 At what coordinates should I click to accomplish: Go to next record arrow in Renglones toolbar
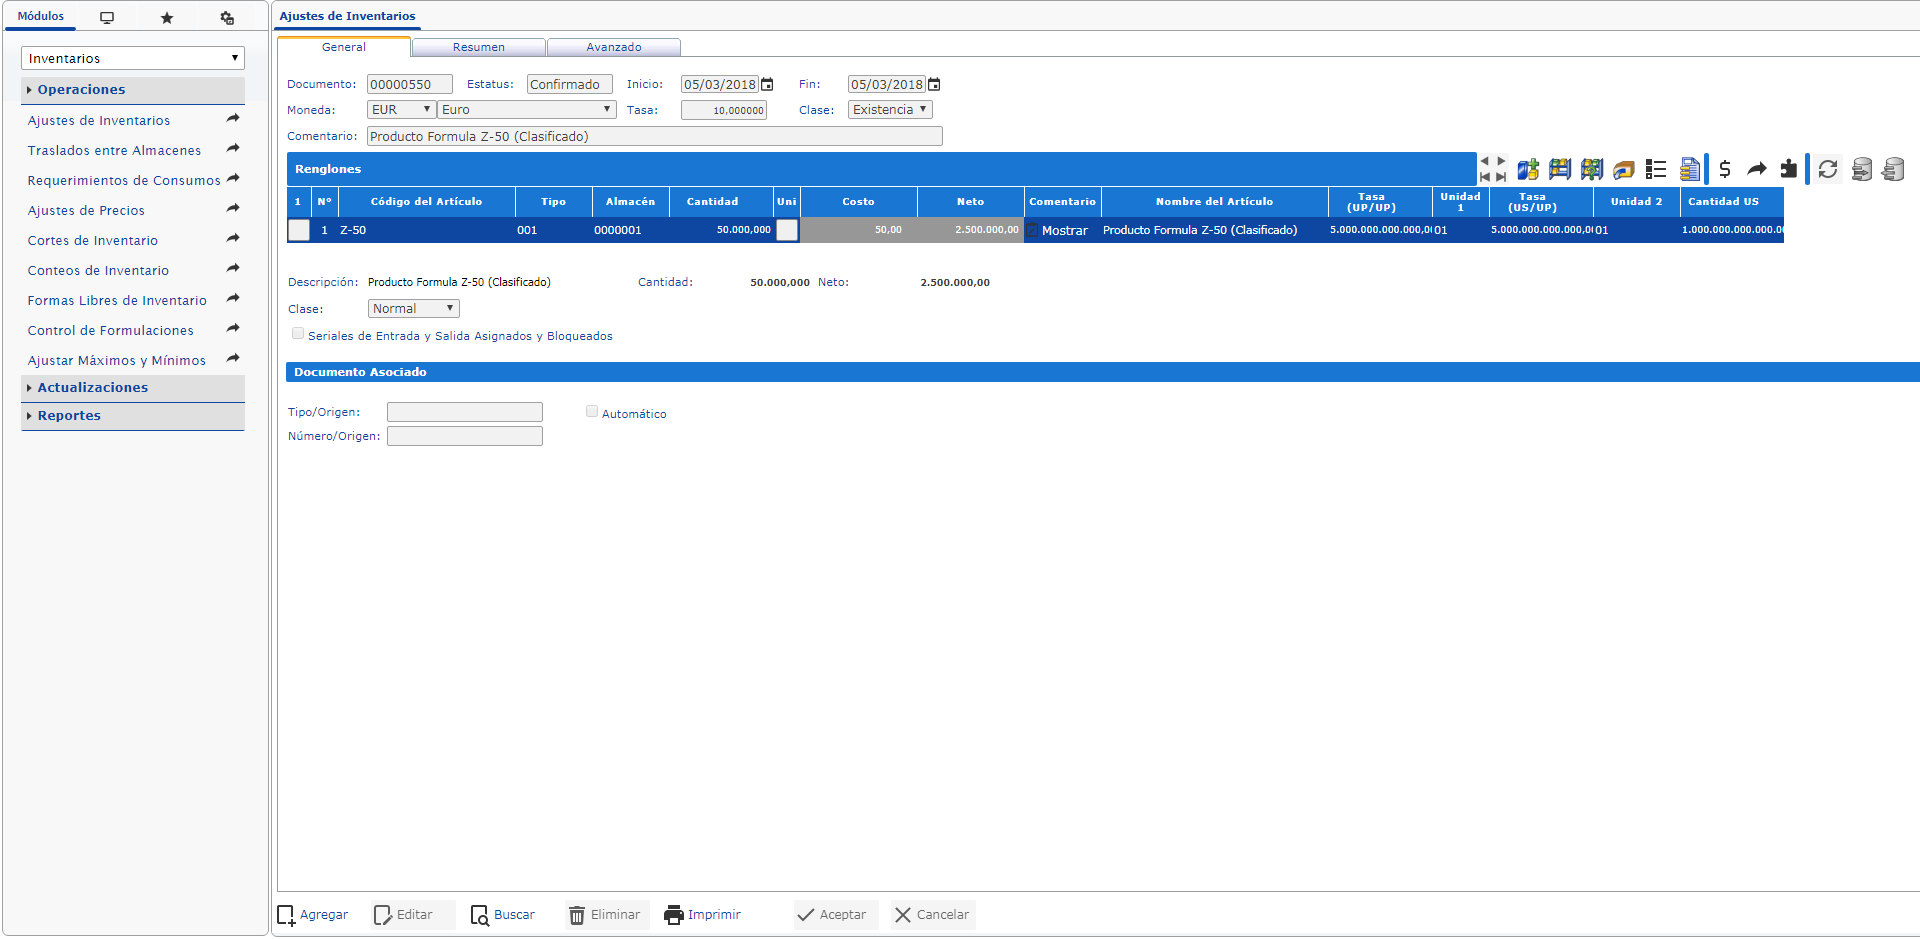click(x=1500, y=161)
